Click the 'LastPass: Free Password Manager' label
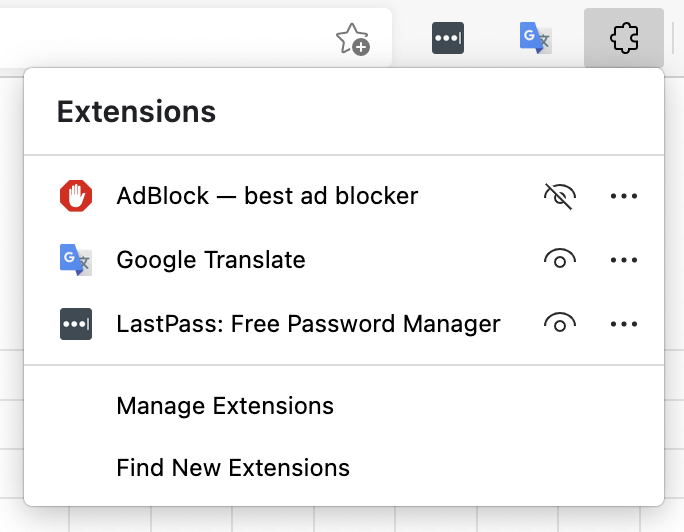Screen dimensions: 684x532 (x=308, y=324)
